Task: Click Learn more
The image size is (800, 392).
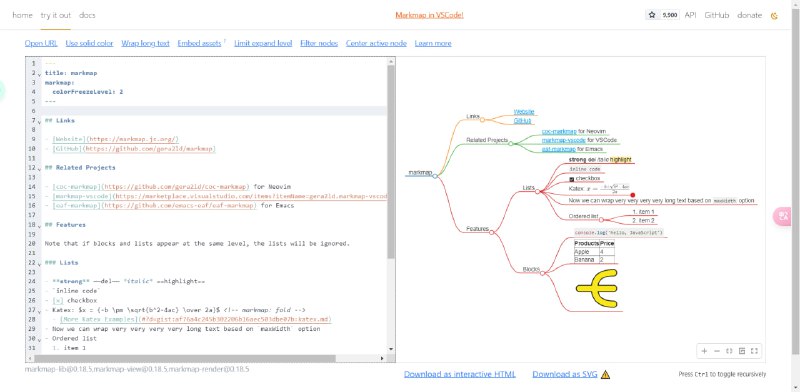Action: [433, 43]
